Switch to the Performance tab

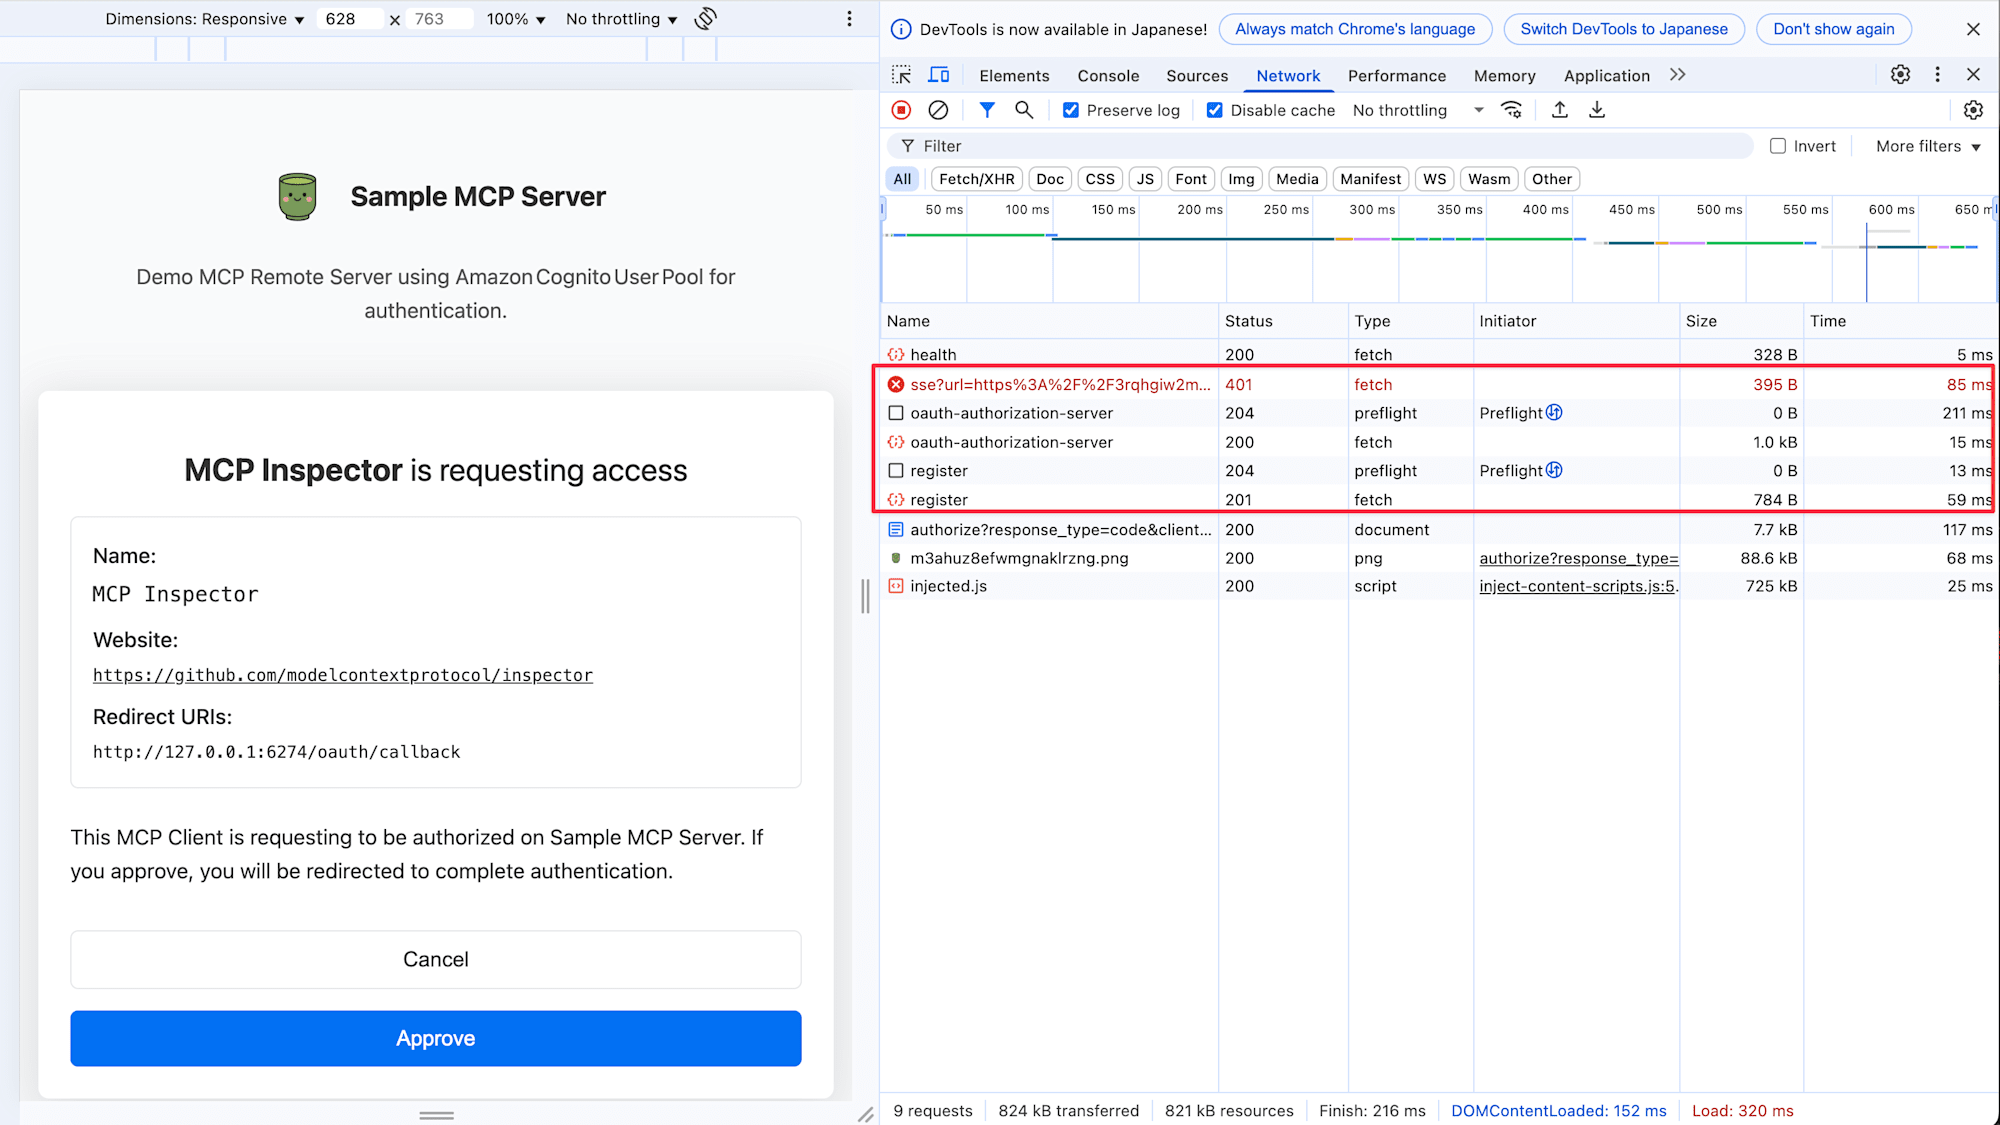point(1397,76)
